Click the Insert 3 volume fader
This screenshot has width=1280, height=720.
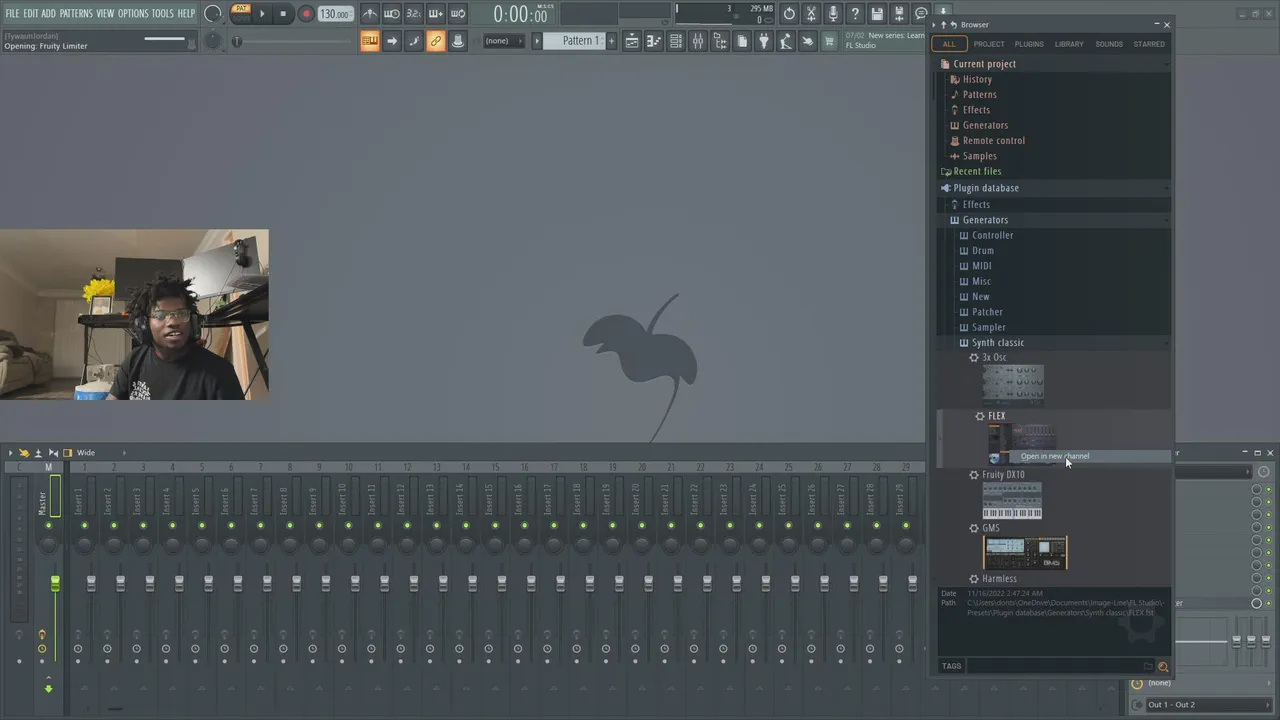(x=150, y=584)
